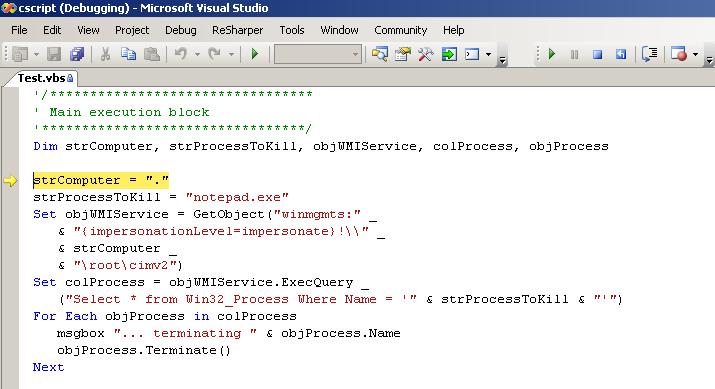Click "{impersonationLevel=impersonate}!\\" string
Screen dimensions: 715x389
click(221, 231)
